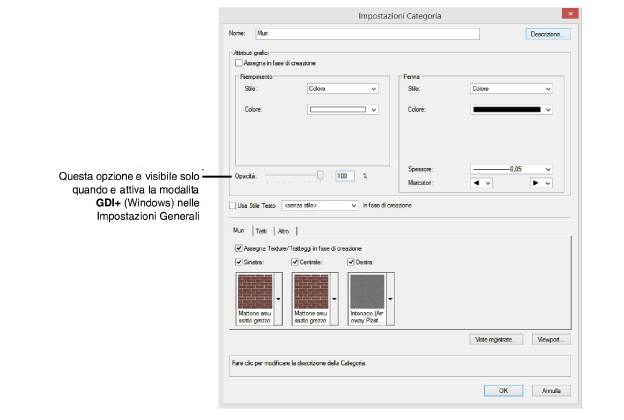Close the Impostazioni Categoria dialog
This screenshot has height=420, width=624.
(x=570, y=14)
